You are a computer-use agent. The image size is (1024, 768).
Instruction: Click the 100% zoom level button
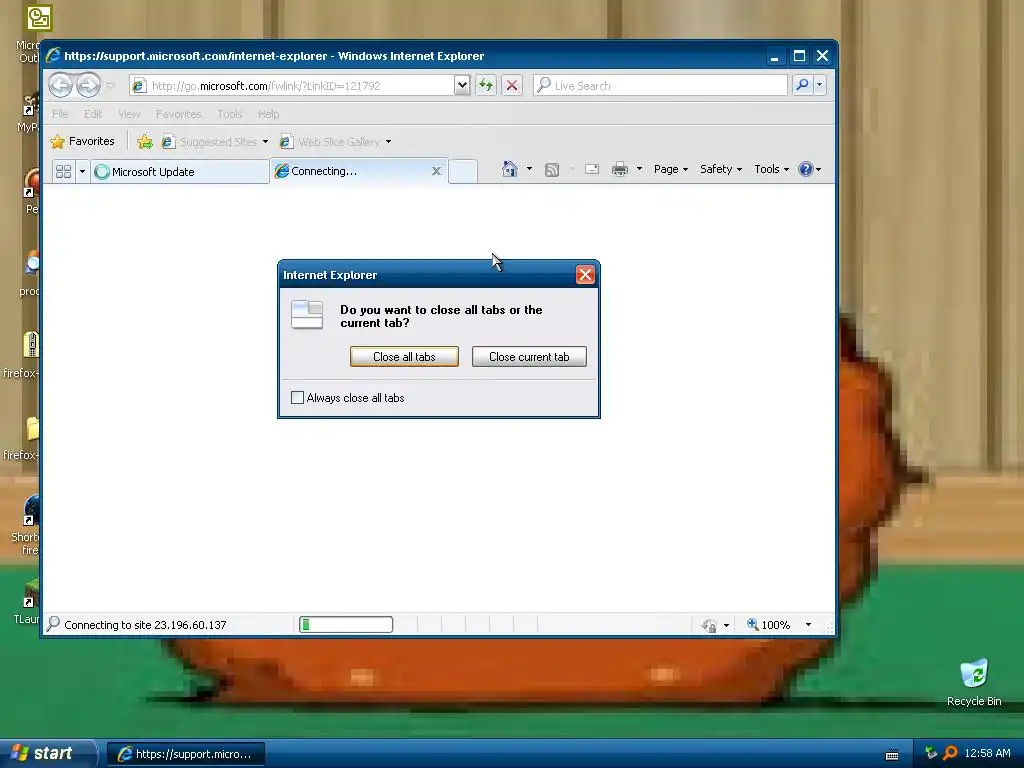[768, 625]
